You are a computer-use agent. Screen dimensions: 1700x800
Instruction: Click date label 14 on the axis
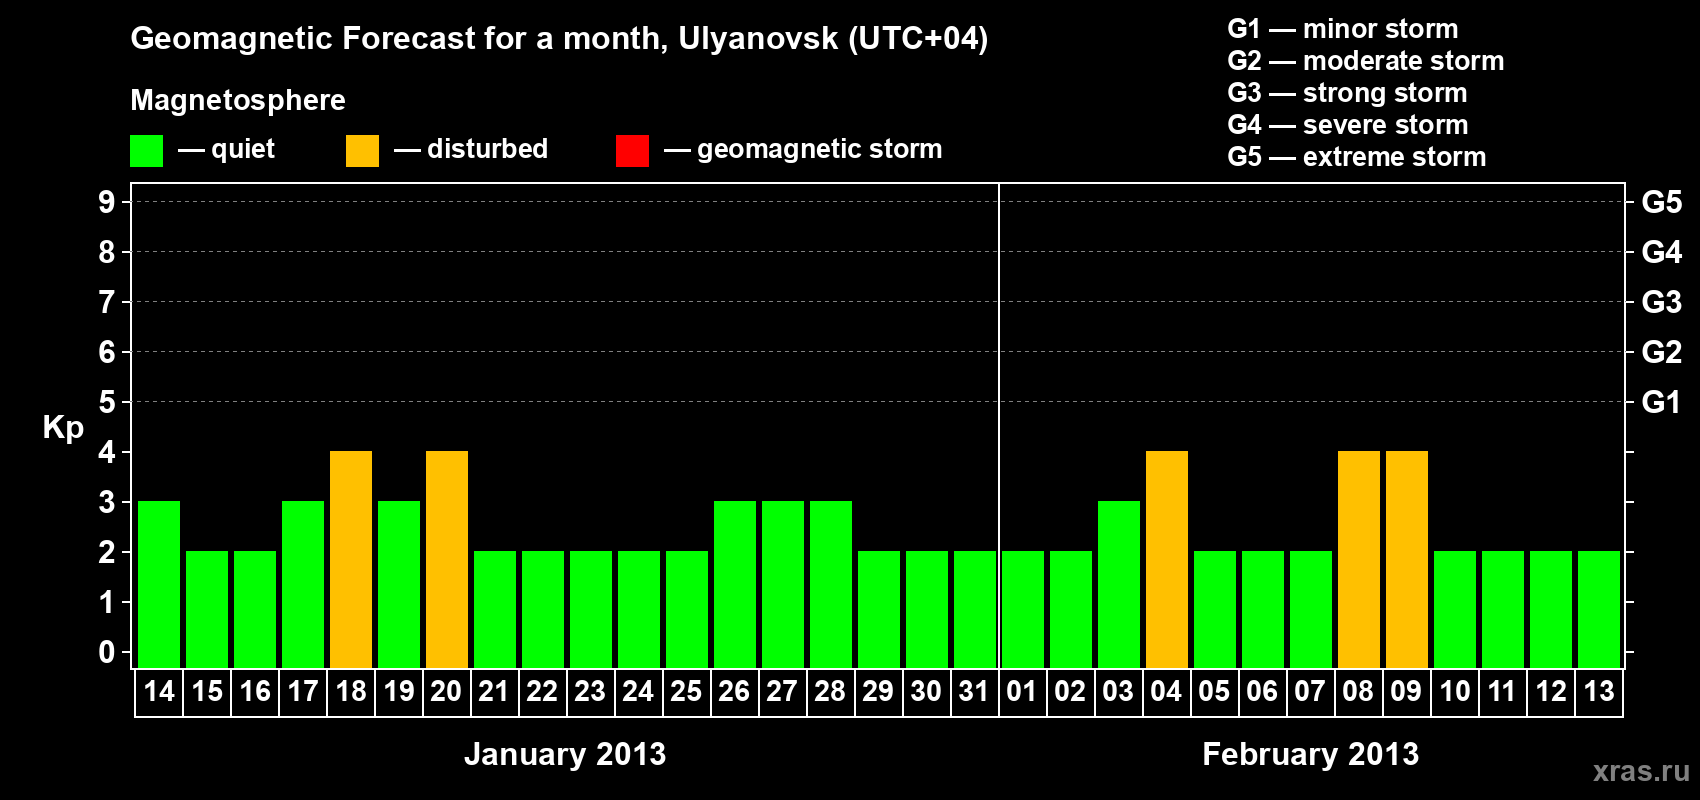pyautogui.click(x=159, y=691)
